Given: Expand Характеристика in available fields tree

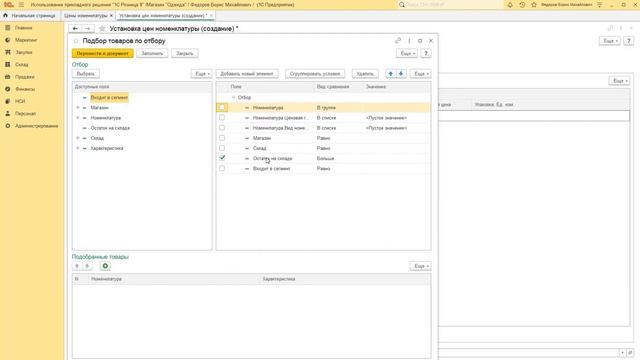Looking at the screenshot, I should (x=78, y=149).
